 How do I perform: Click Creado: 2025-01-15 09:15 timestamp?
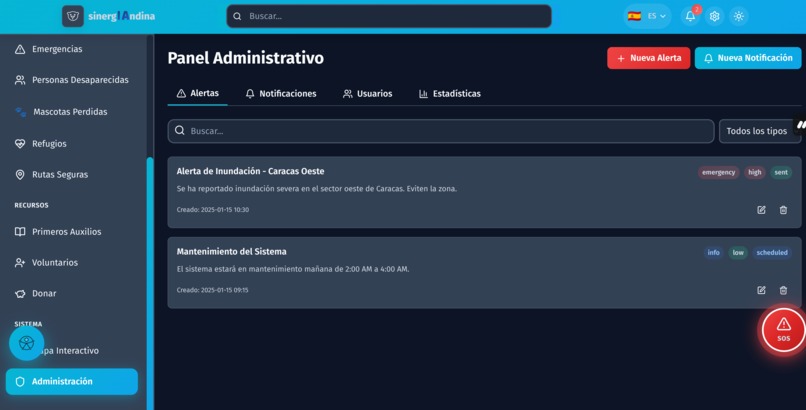212,290
